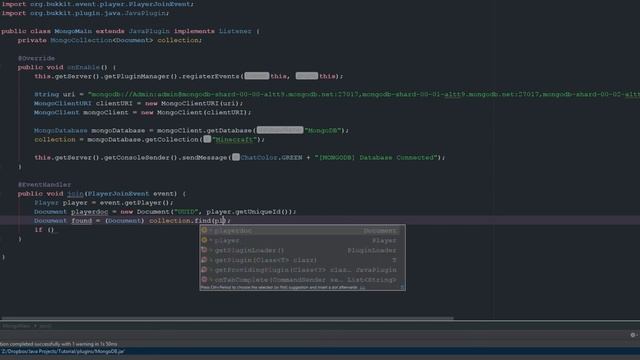Click the getDatabase method call

tap(229, 130)
